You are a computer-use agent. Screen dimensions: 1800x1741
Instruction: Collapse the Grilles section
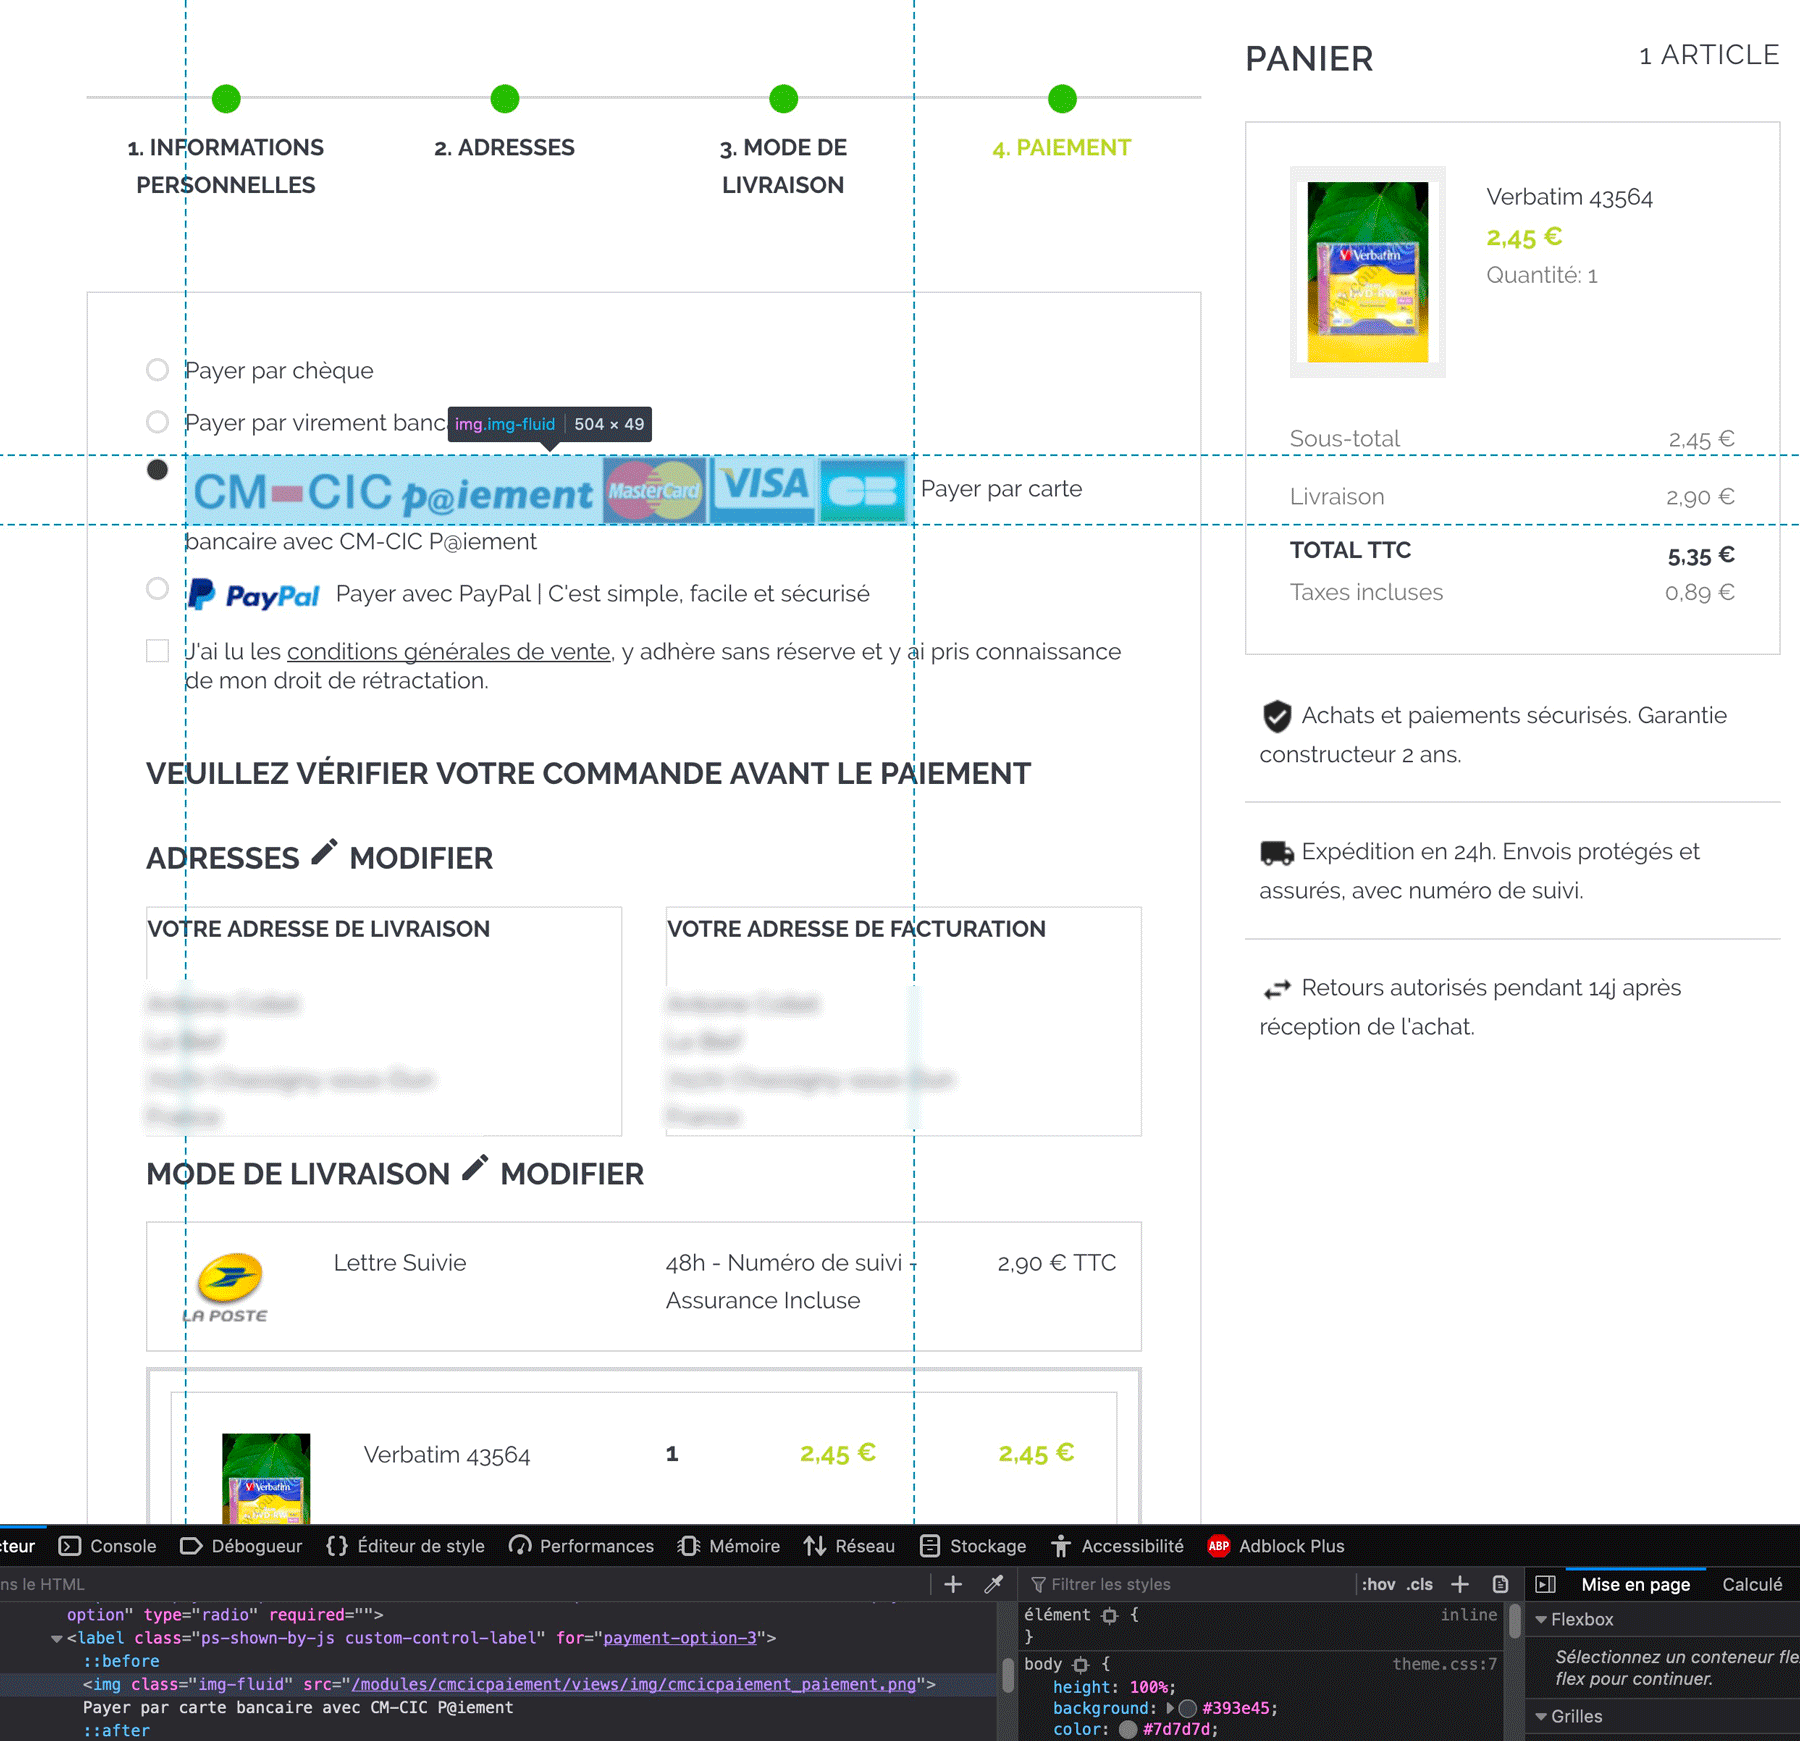point(1541,1716)
